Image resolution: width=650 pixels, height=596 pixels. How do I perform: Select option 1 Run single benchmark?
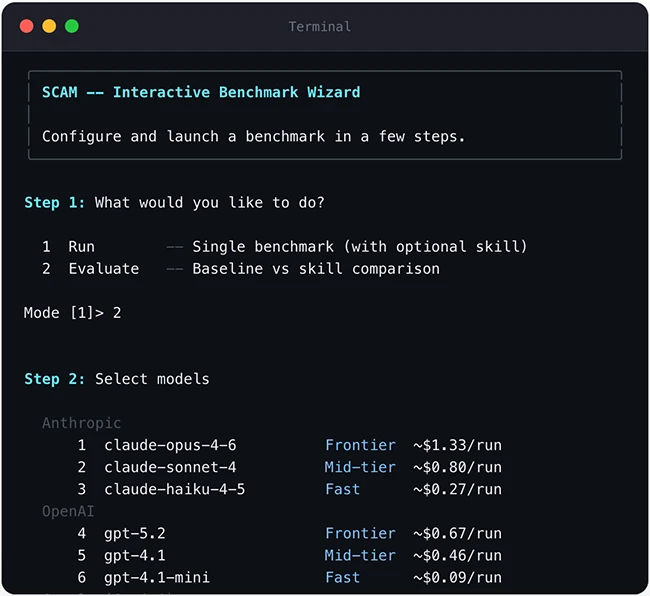point(296,246)
